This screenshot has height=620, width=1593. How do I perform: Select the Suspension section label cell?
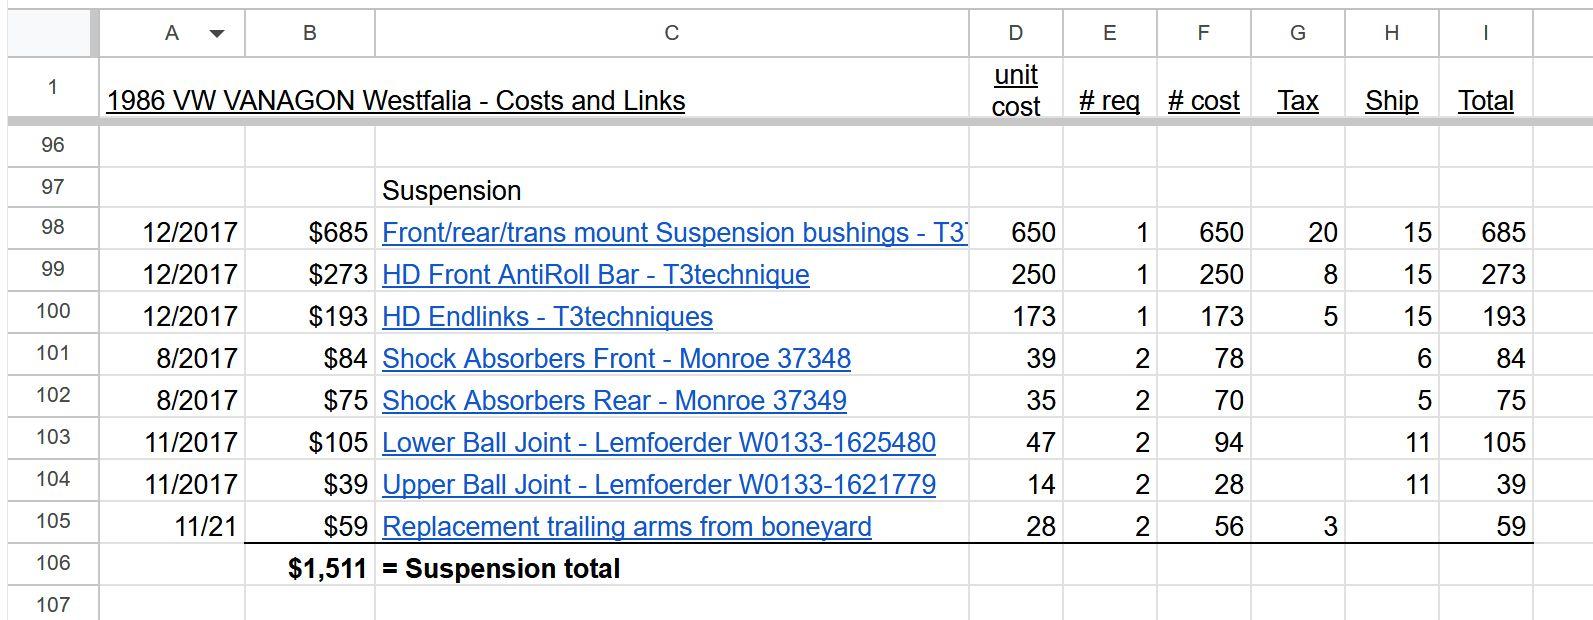tap(672, 189)
